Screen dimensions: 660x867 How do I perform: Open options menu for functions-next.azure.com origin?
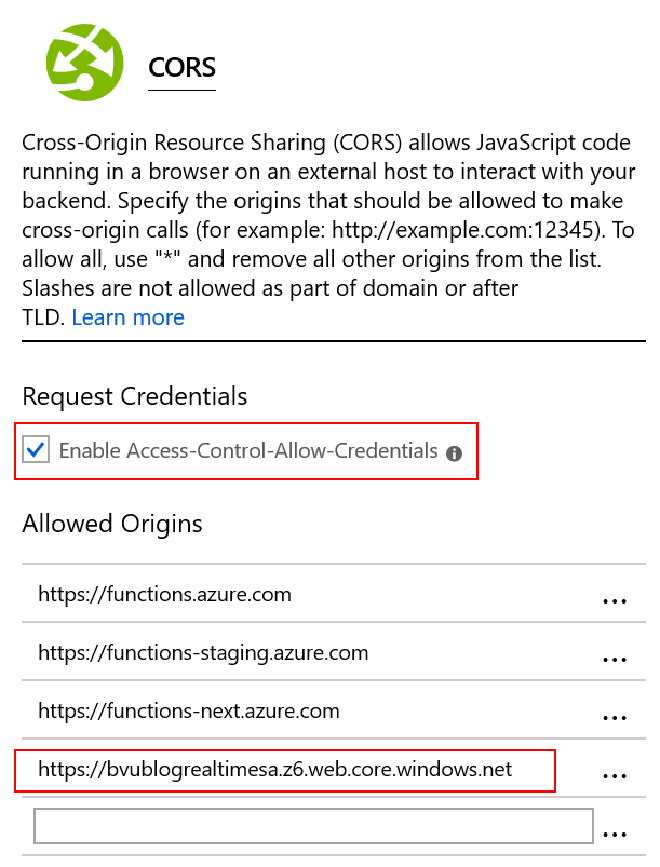[x=614, y=717]
